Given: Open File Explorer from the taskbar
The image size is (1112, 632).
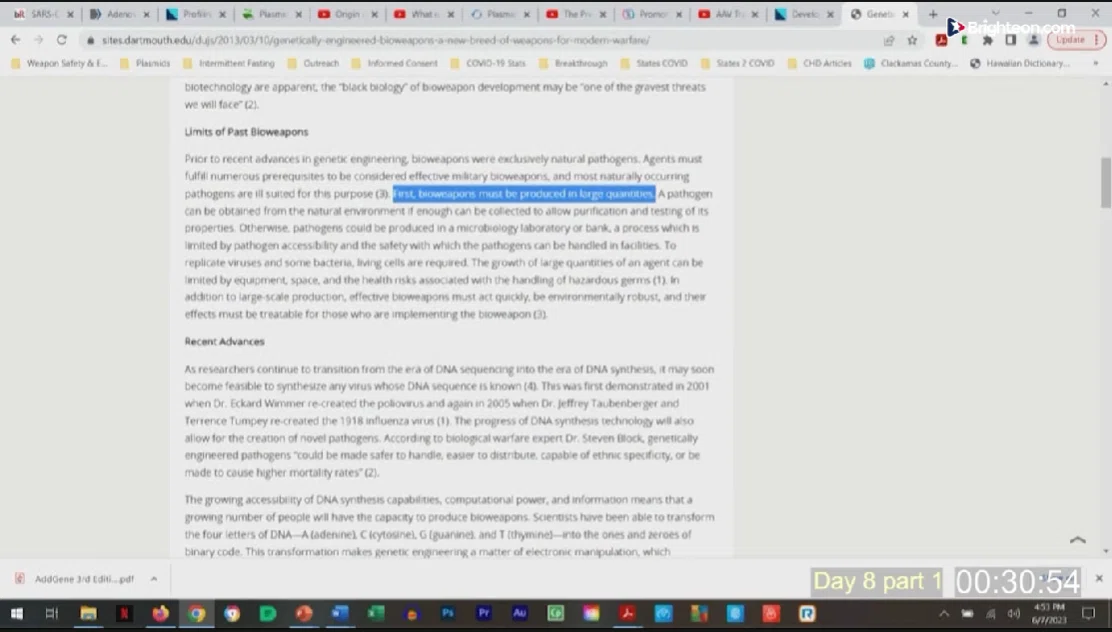Looking at the screenshot, I should click(88, 614).
